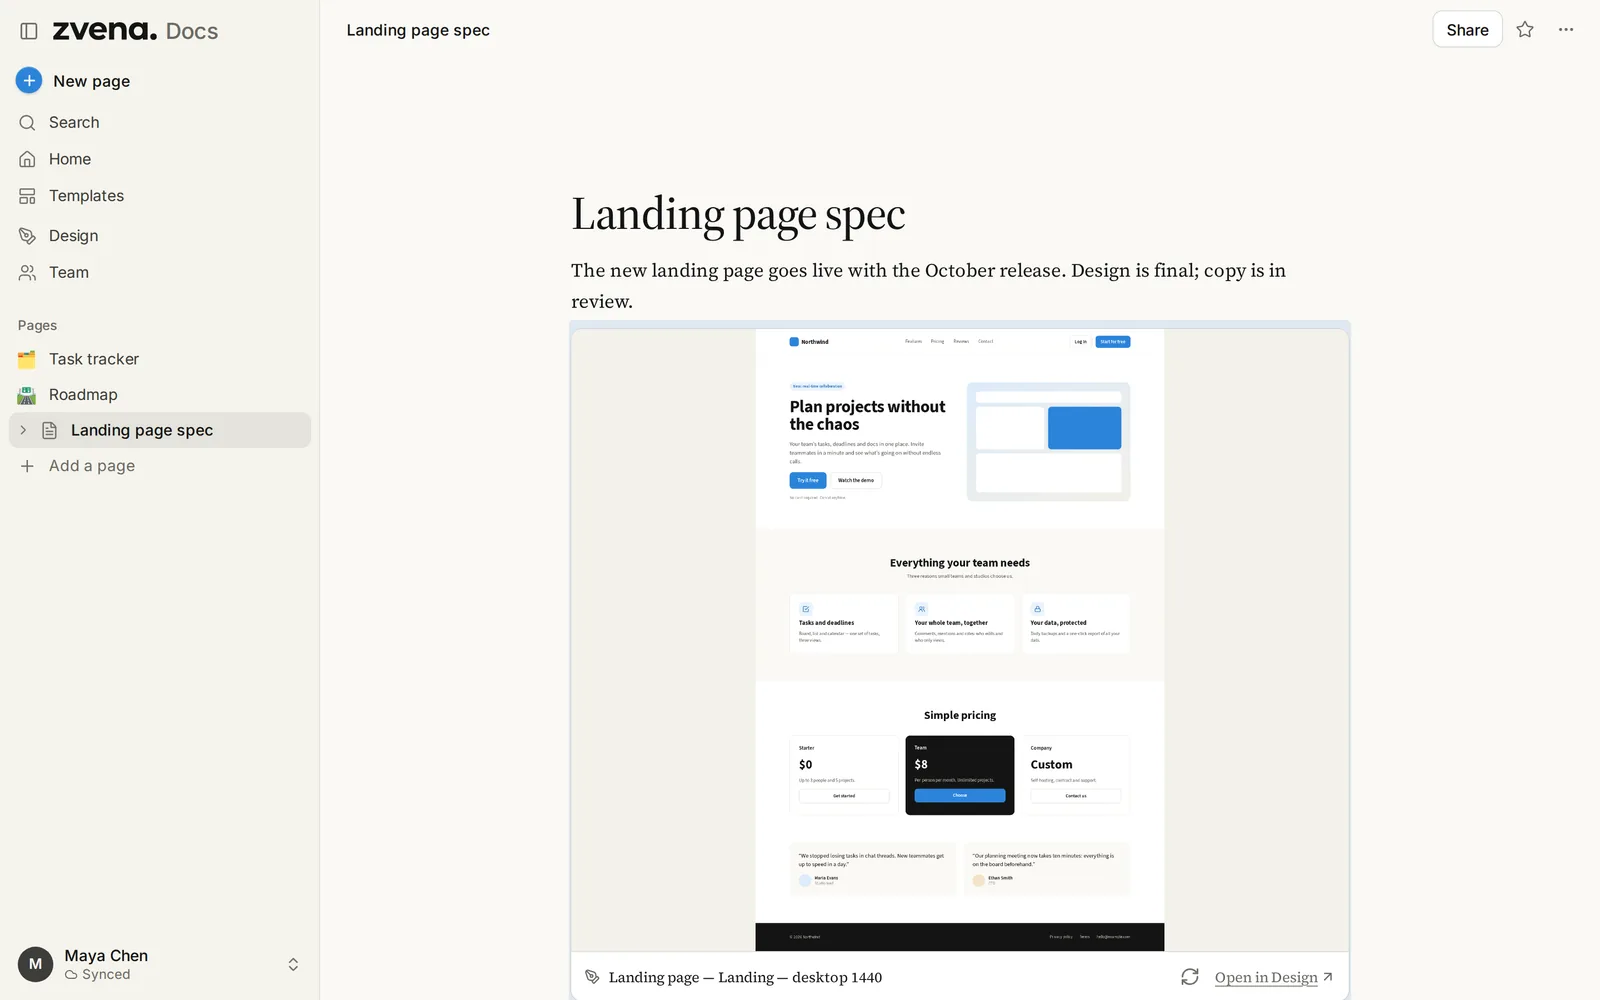Click the Templates layout icon
Image resolution: width=1600 pixels, height=1000 pixels.
click(x=27, y=196)
